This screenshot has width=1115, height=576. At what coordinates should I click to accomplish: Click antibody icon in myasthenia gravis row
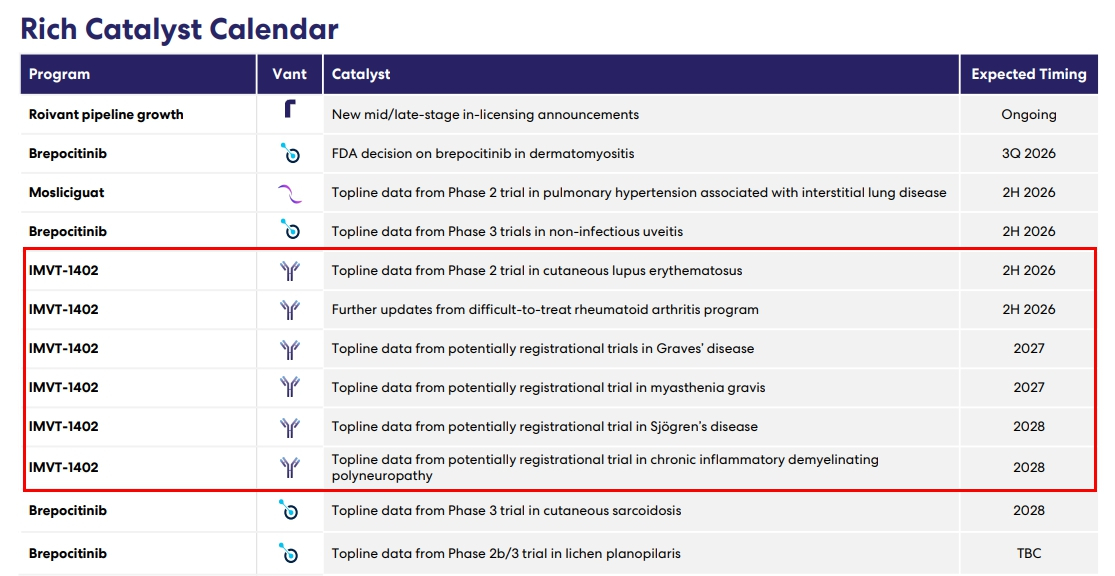(x=289, y=387)
